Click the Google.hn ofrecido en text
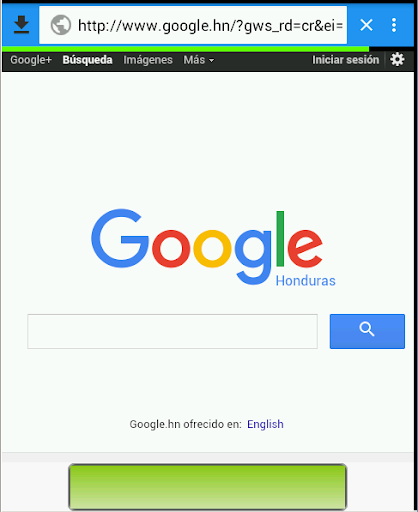 click(185, 424)
